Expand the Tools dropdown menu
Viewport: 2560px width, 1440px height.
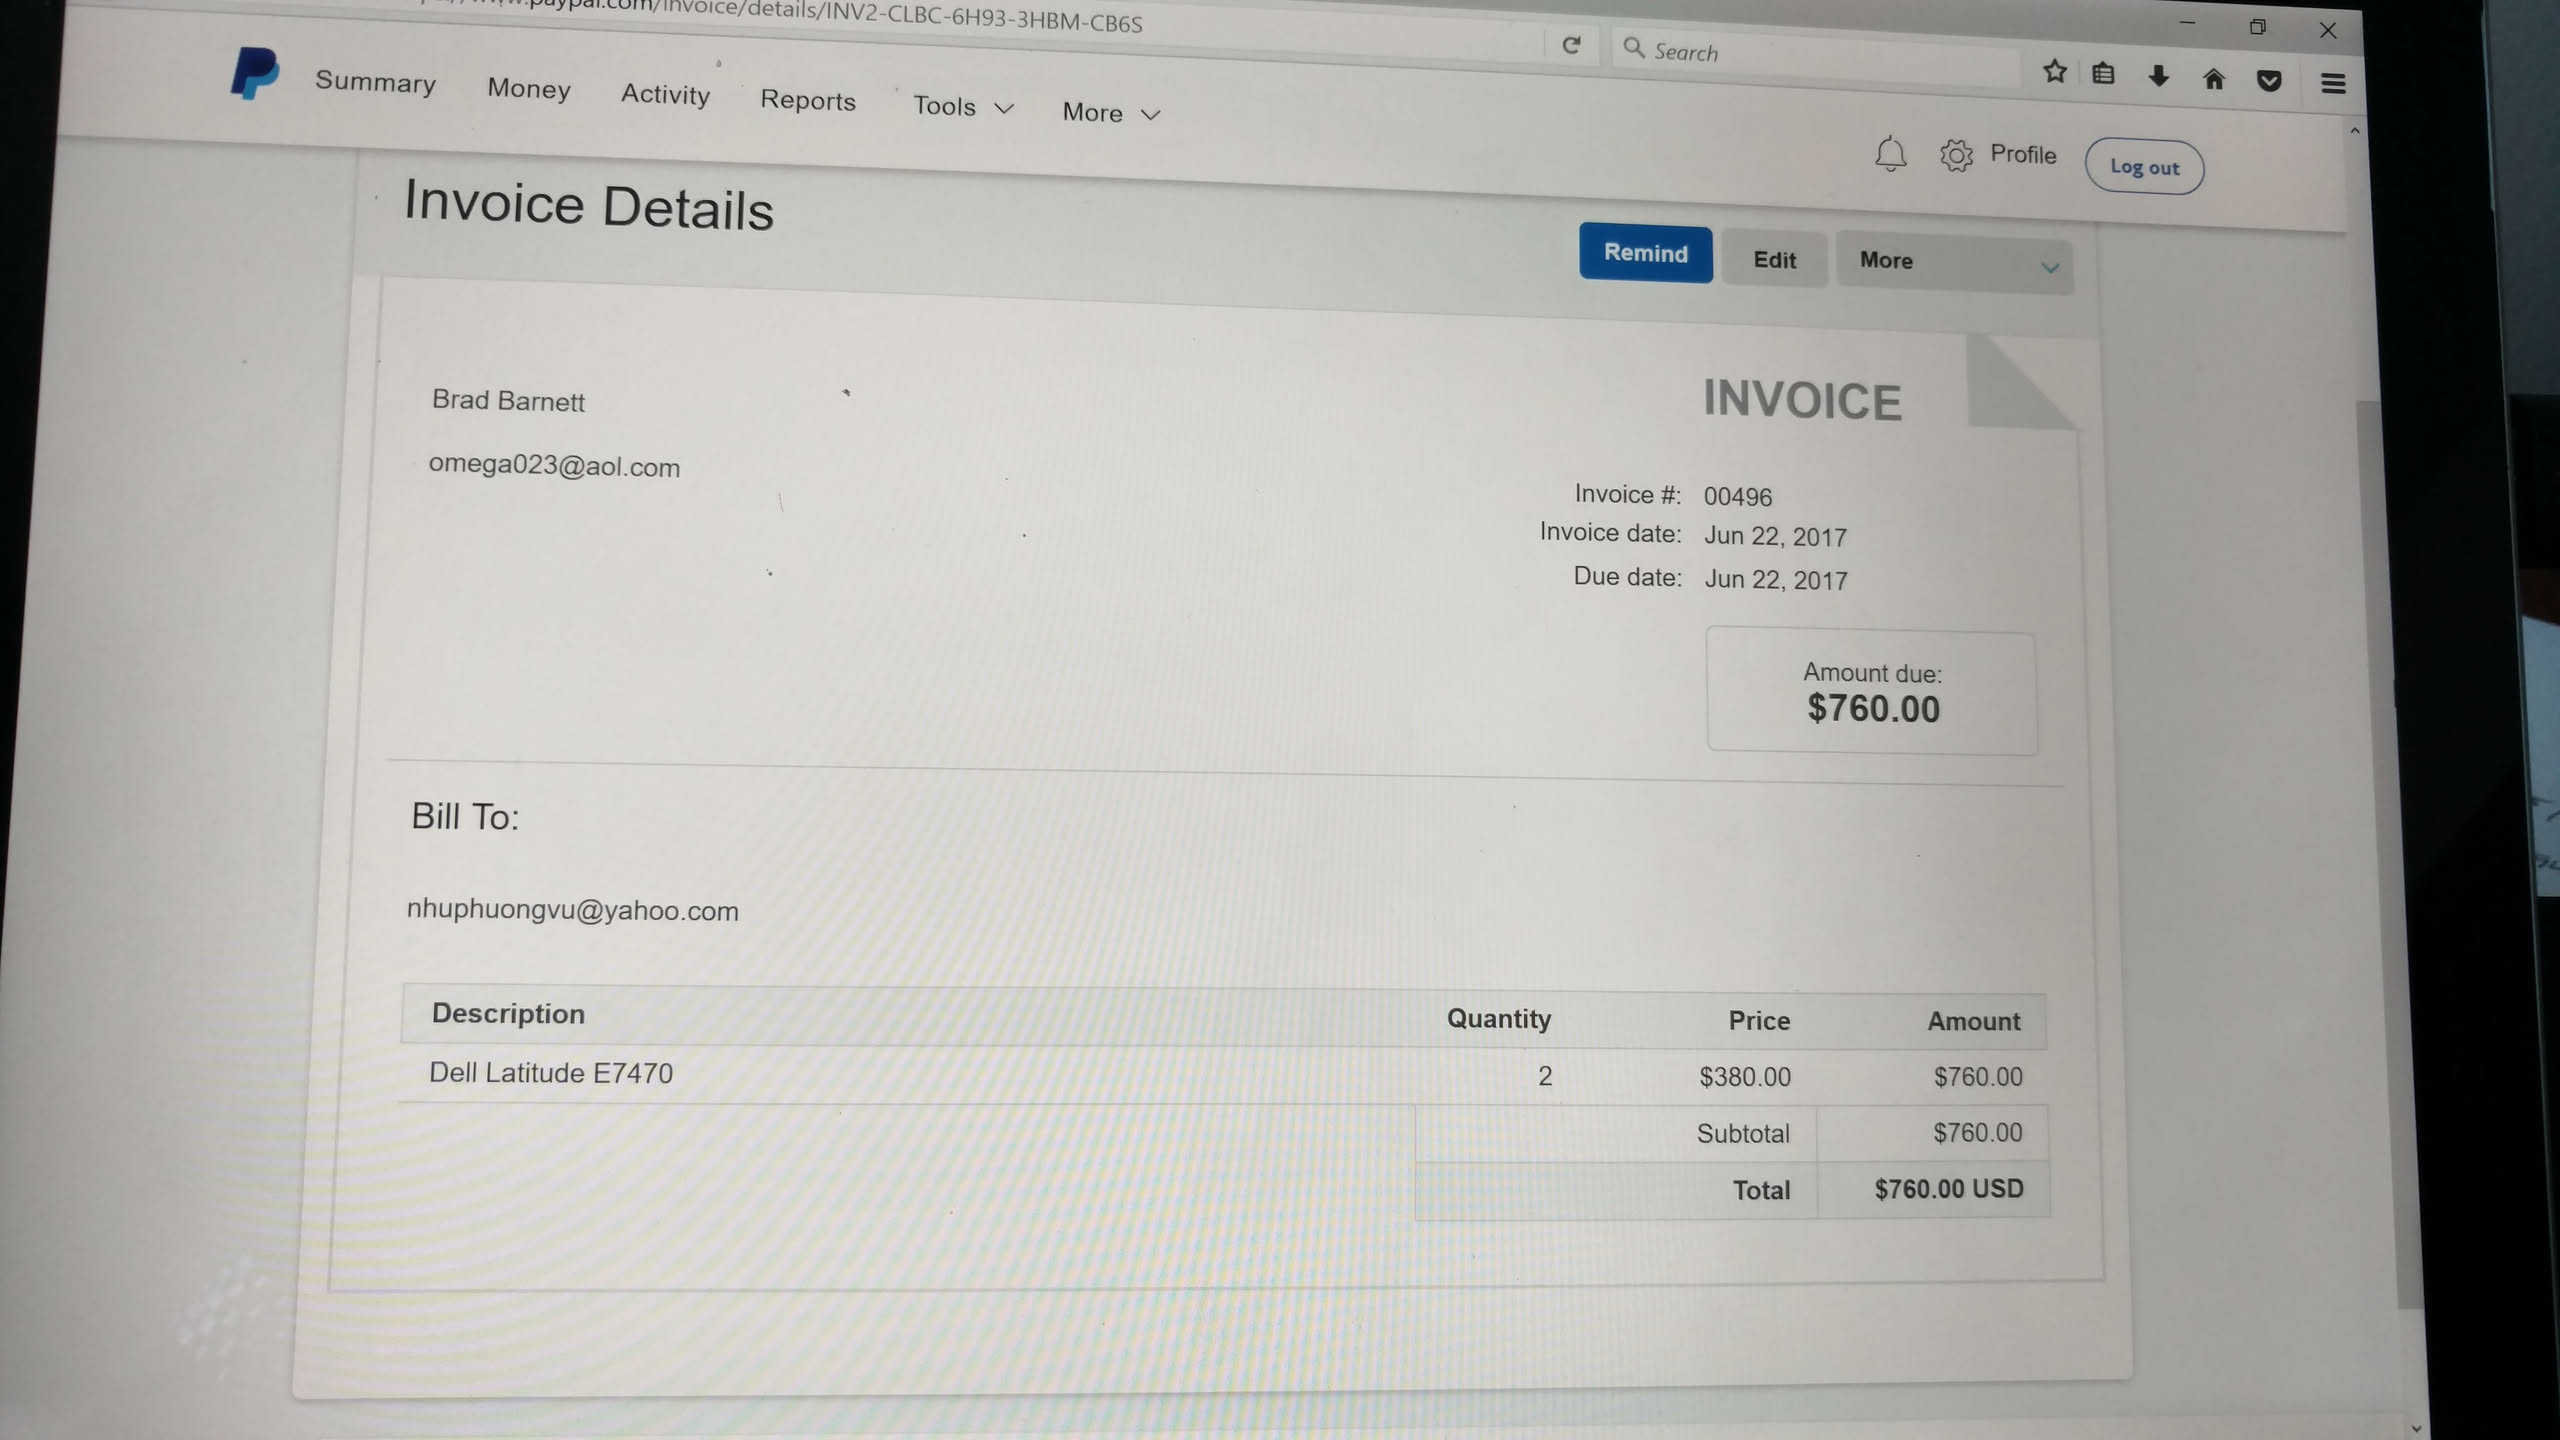[962, 106]
